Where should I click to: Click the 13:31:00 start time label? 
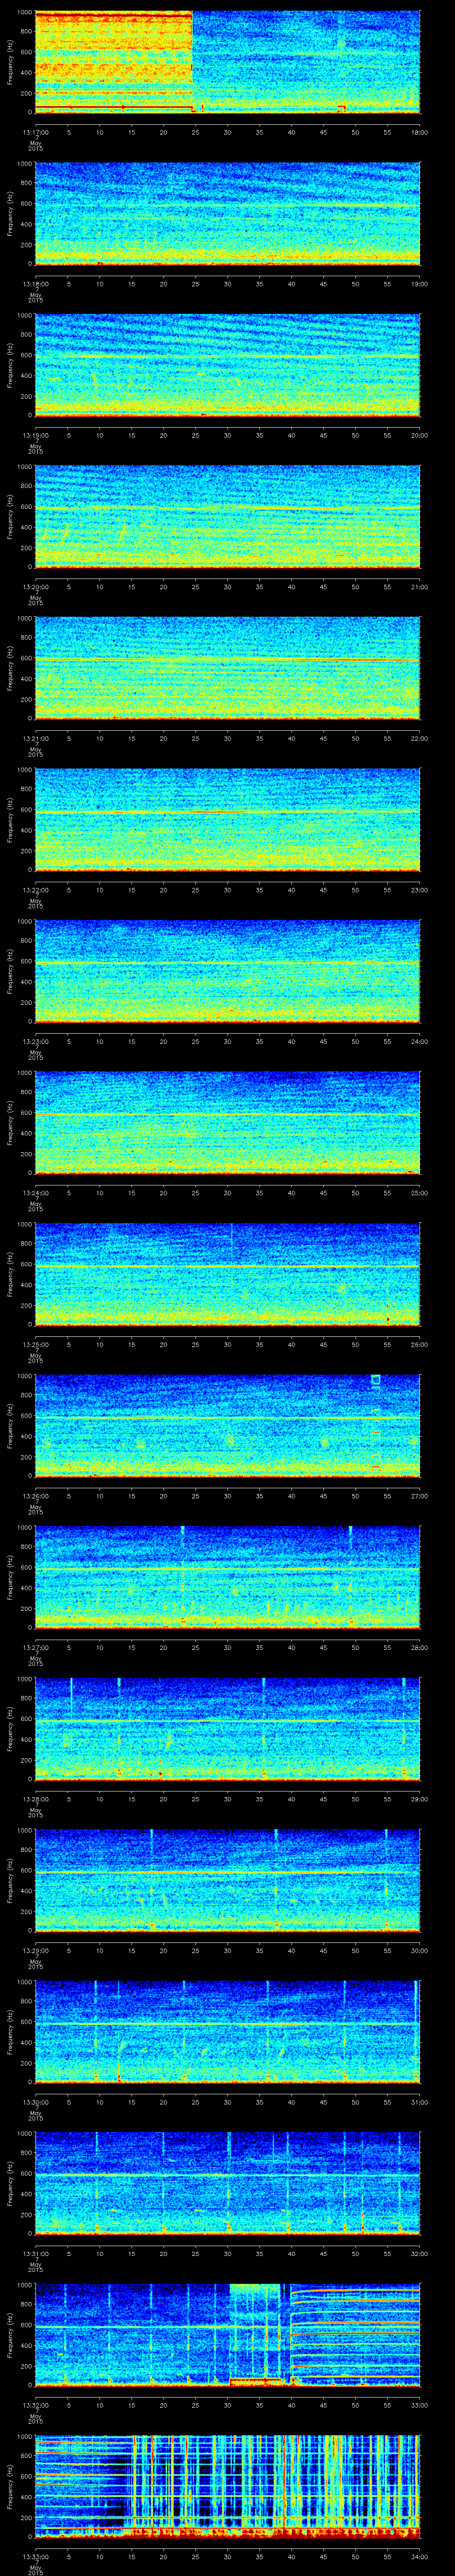pyautogui.click(x=35, y=2254)
